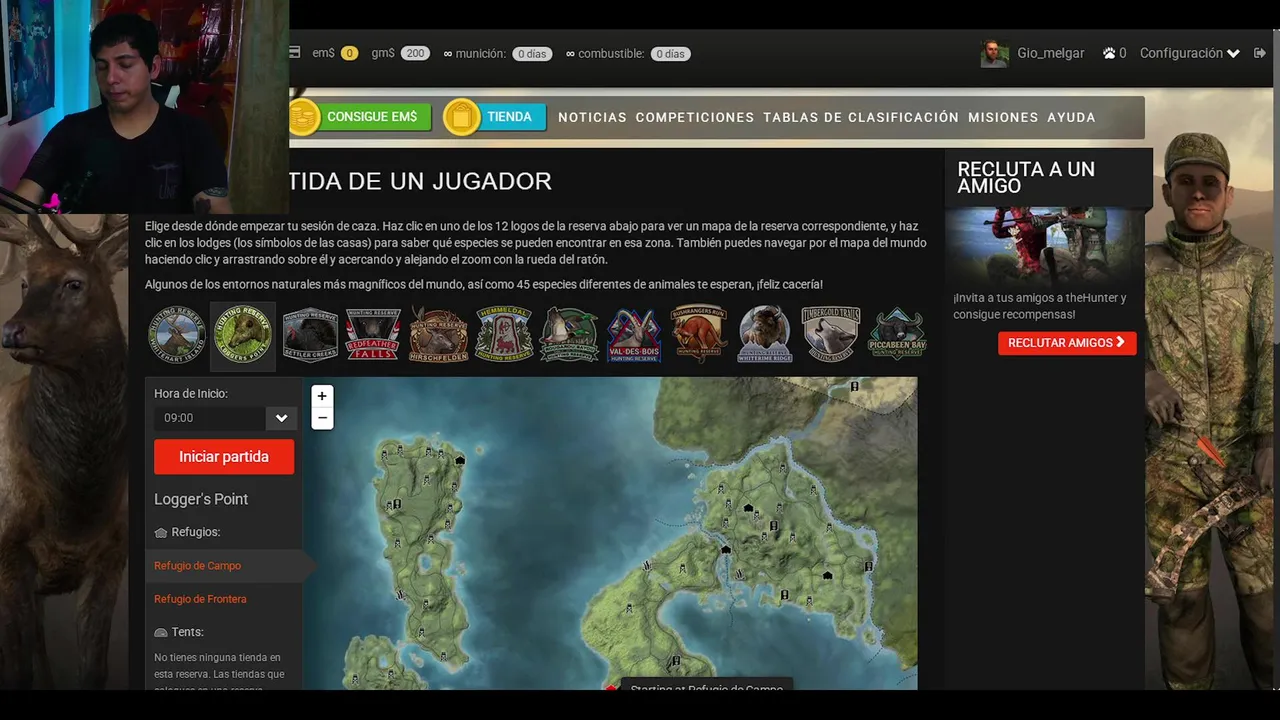This screenshot has width=1280, height=720.
Task: Click the logout icon in top bar
Action: (x=1260, y=53)
